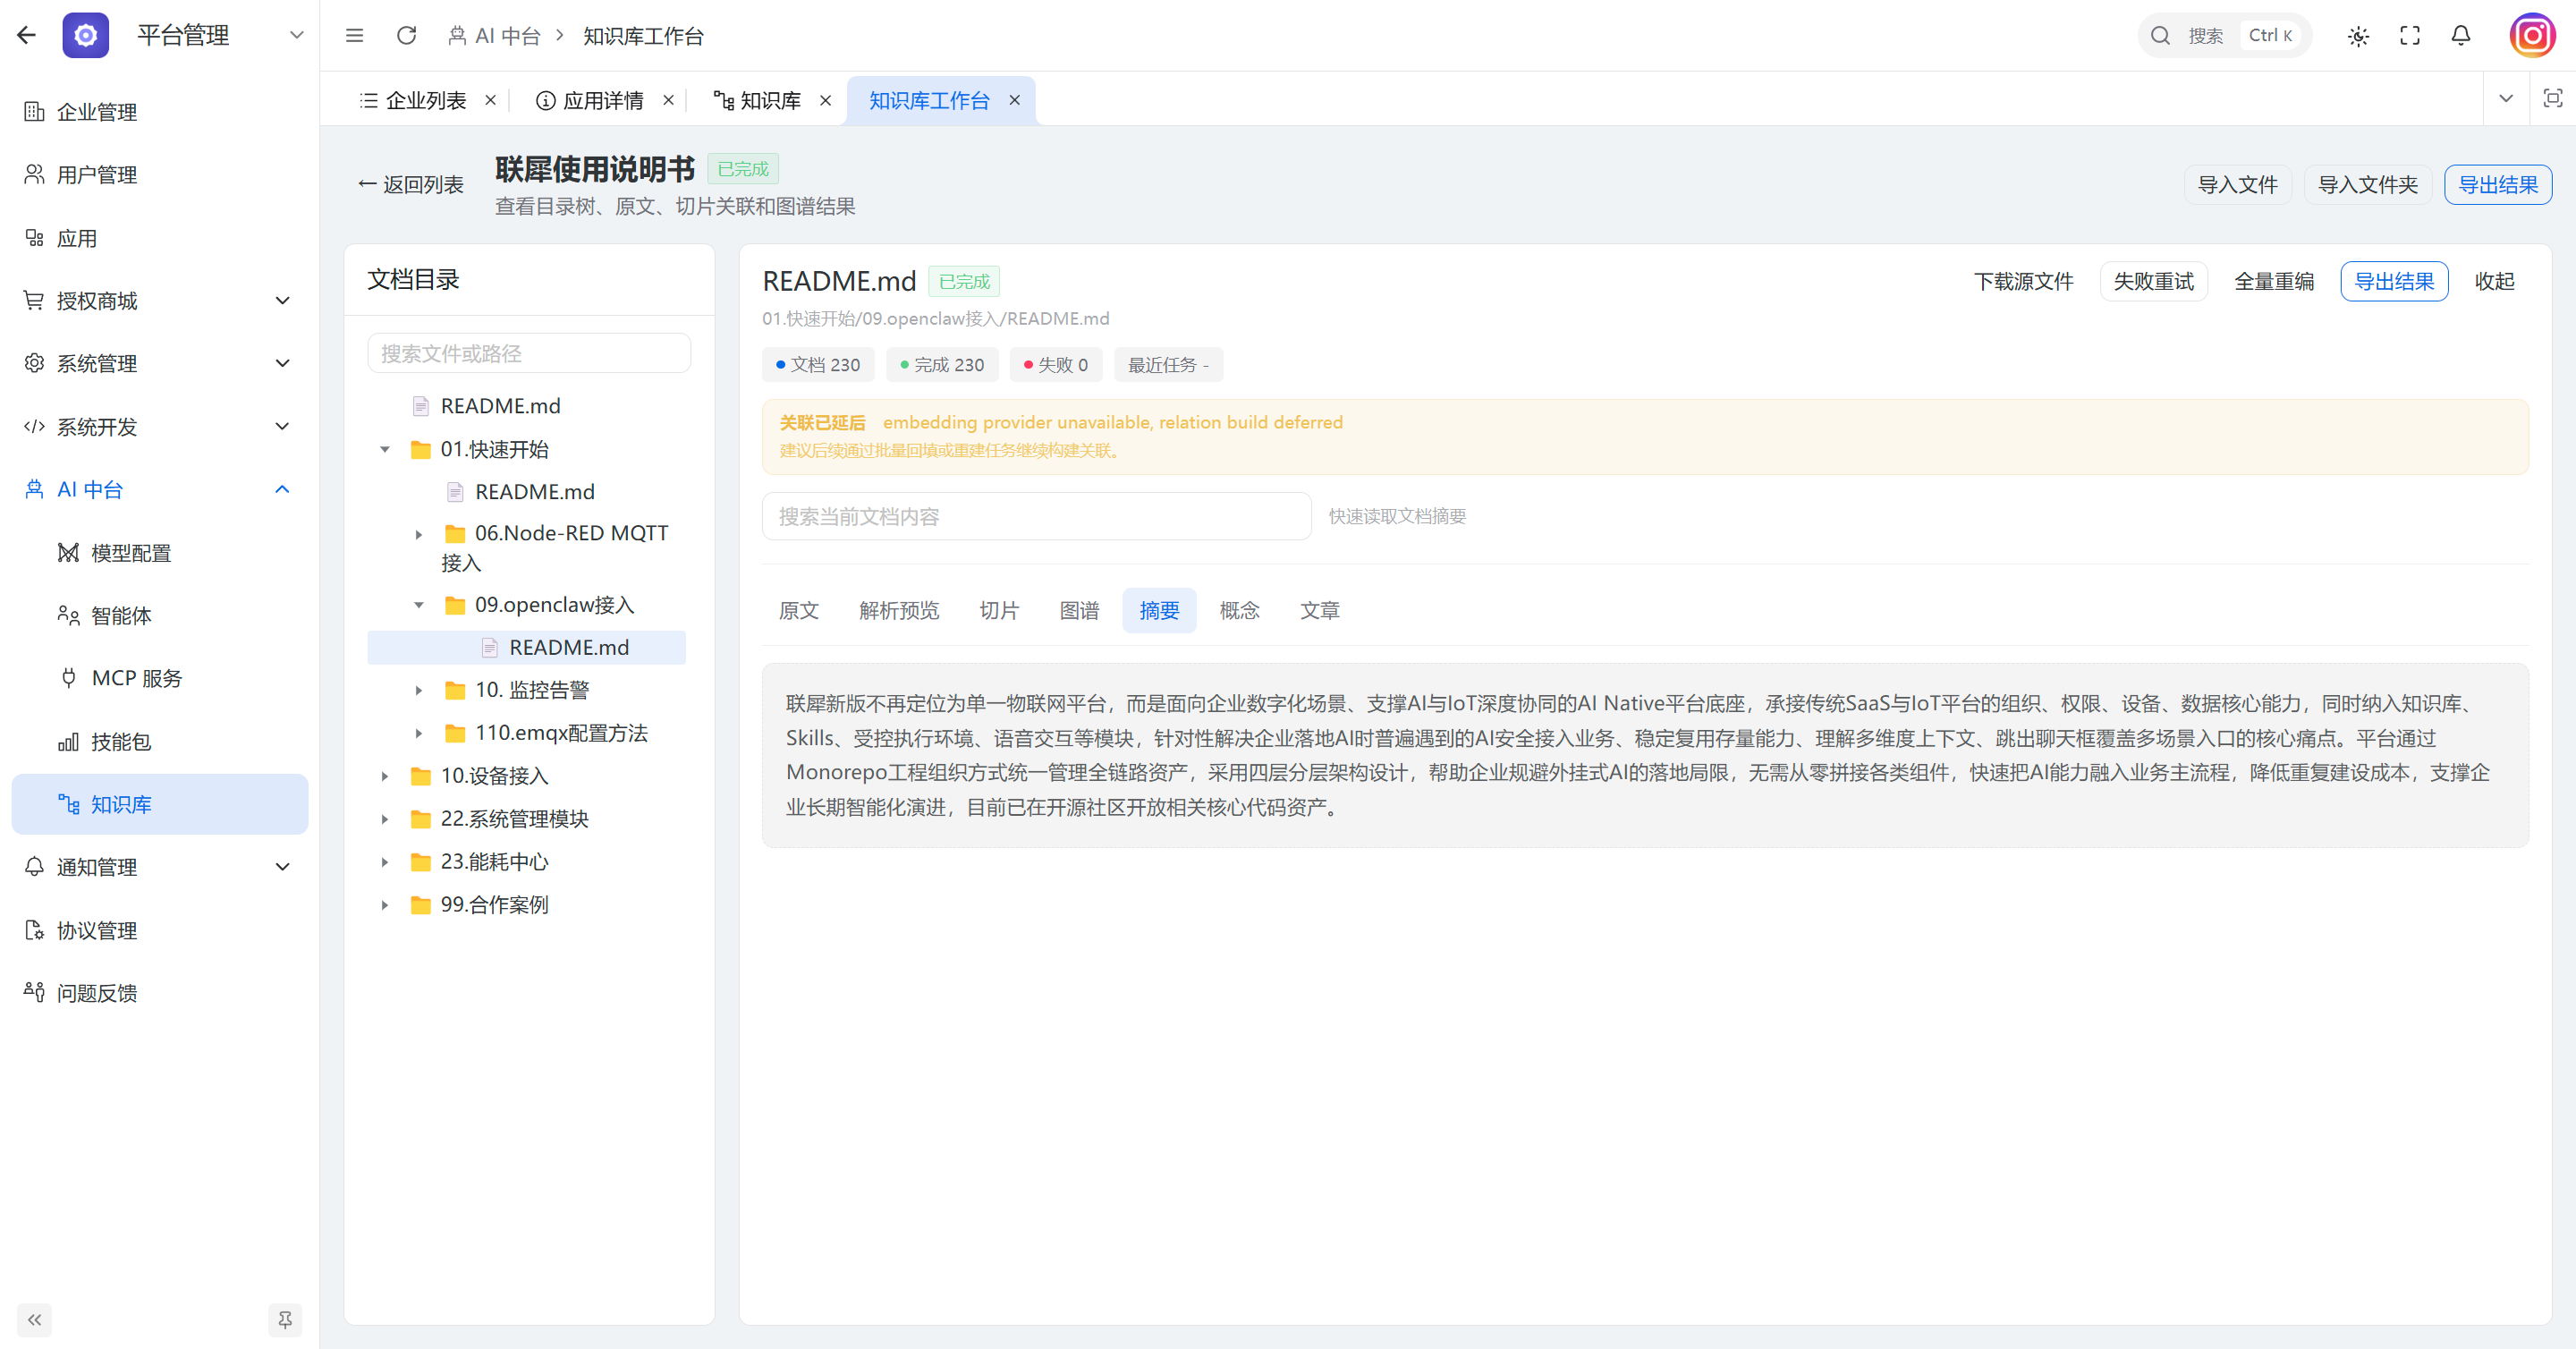Screen dimensions: 2576x1349
Task: Open MCP 服务 in the sidebar
Action: coord(160,678)
